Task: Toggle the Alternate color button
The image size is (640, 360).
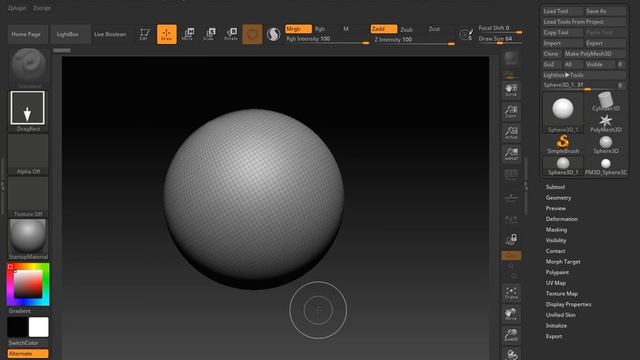Action: 28,353
